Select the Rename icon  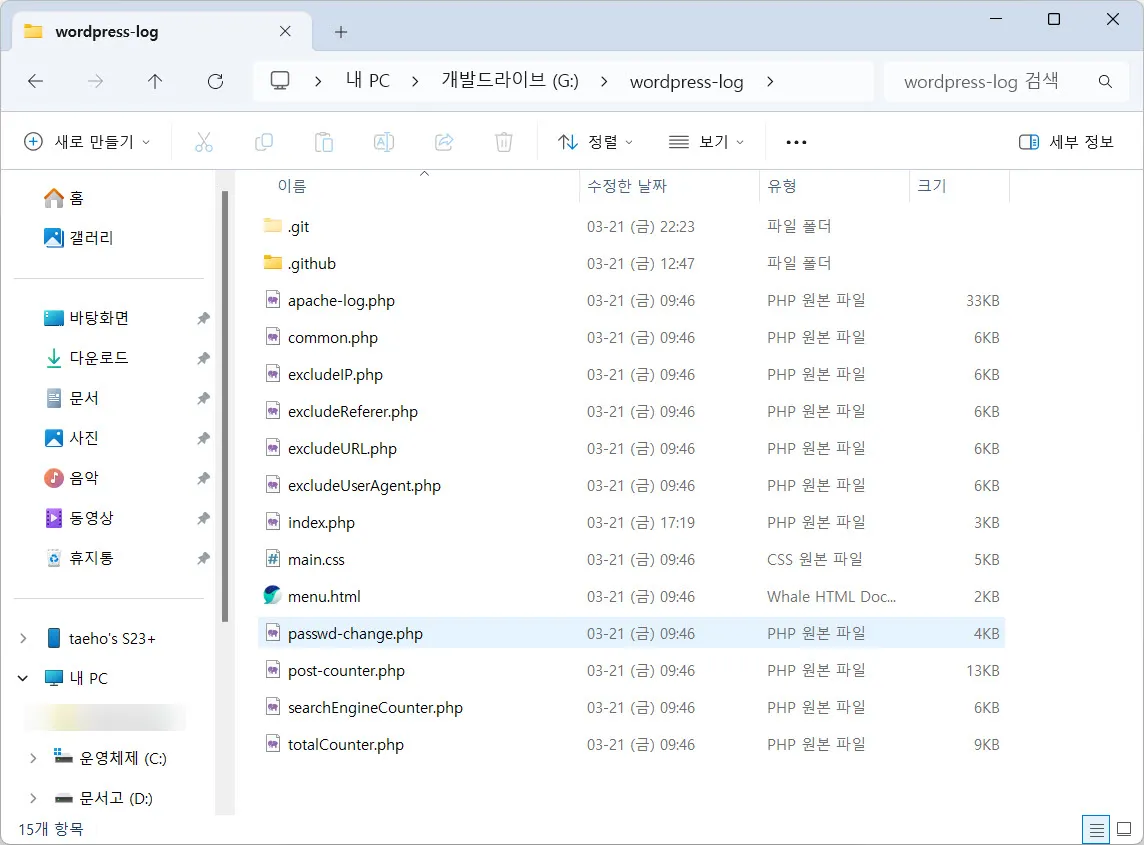pos(383,141)
